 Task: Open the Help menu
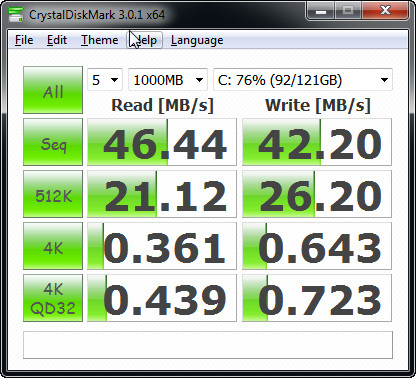click(145, 40)
